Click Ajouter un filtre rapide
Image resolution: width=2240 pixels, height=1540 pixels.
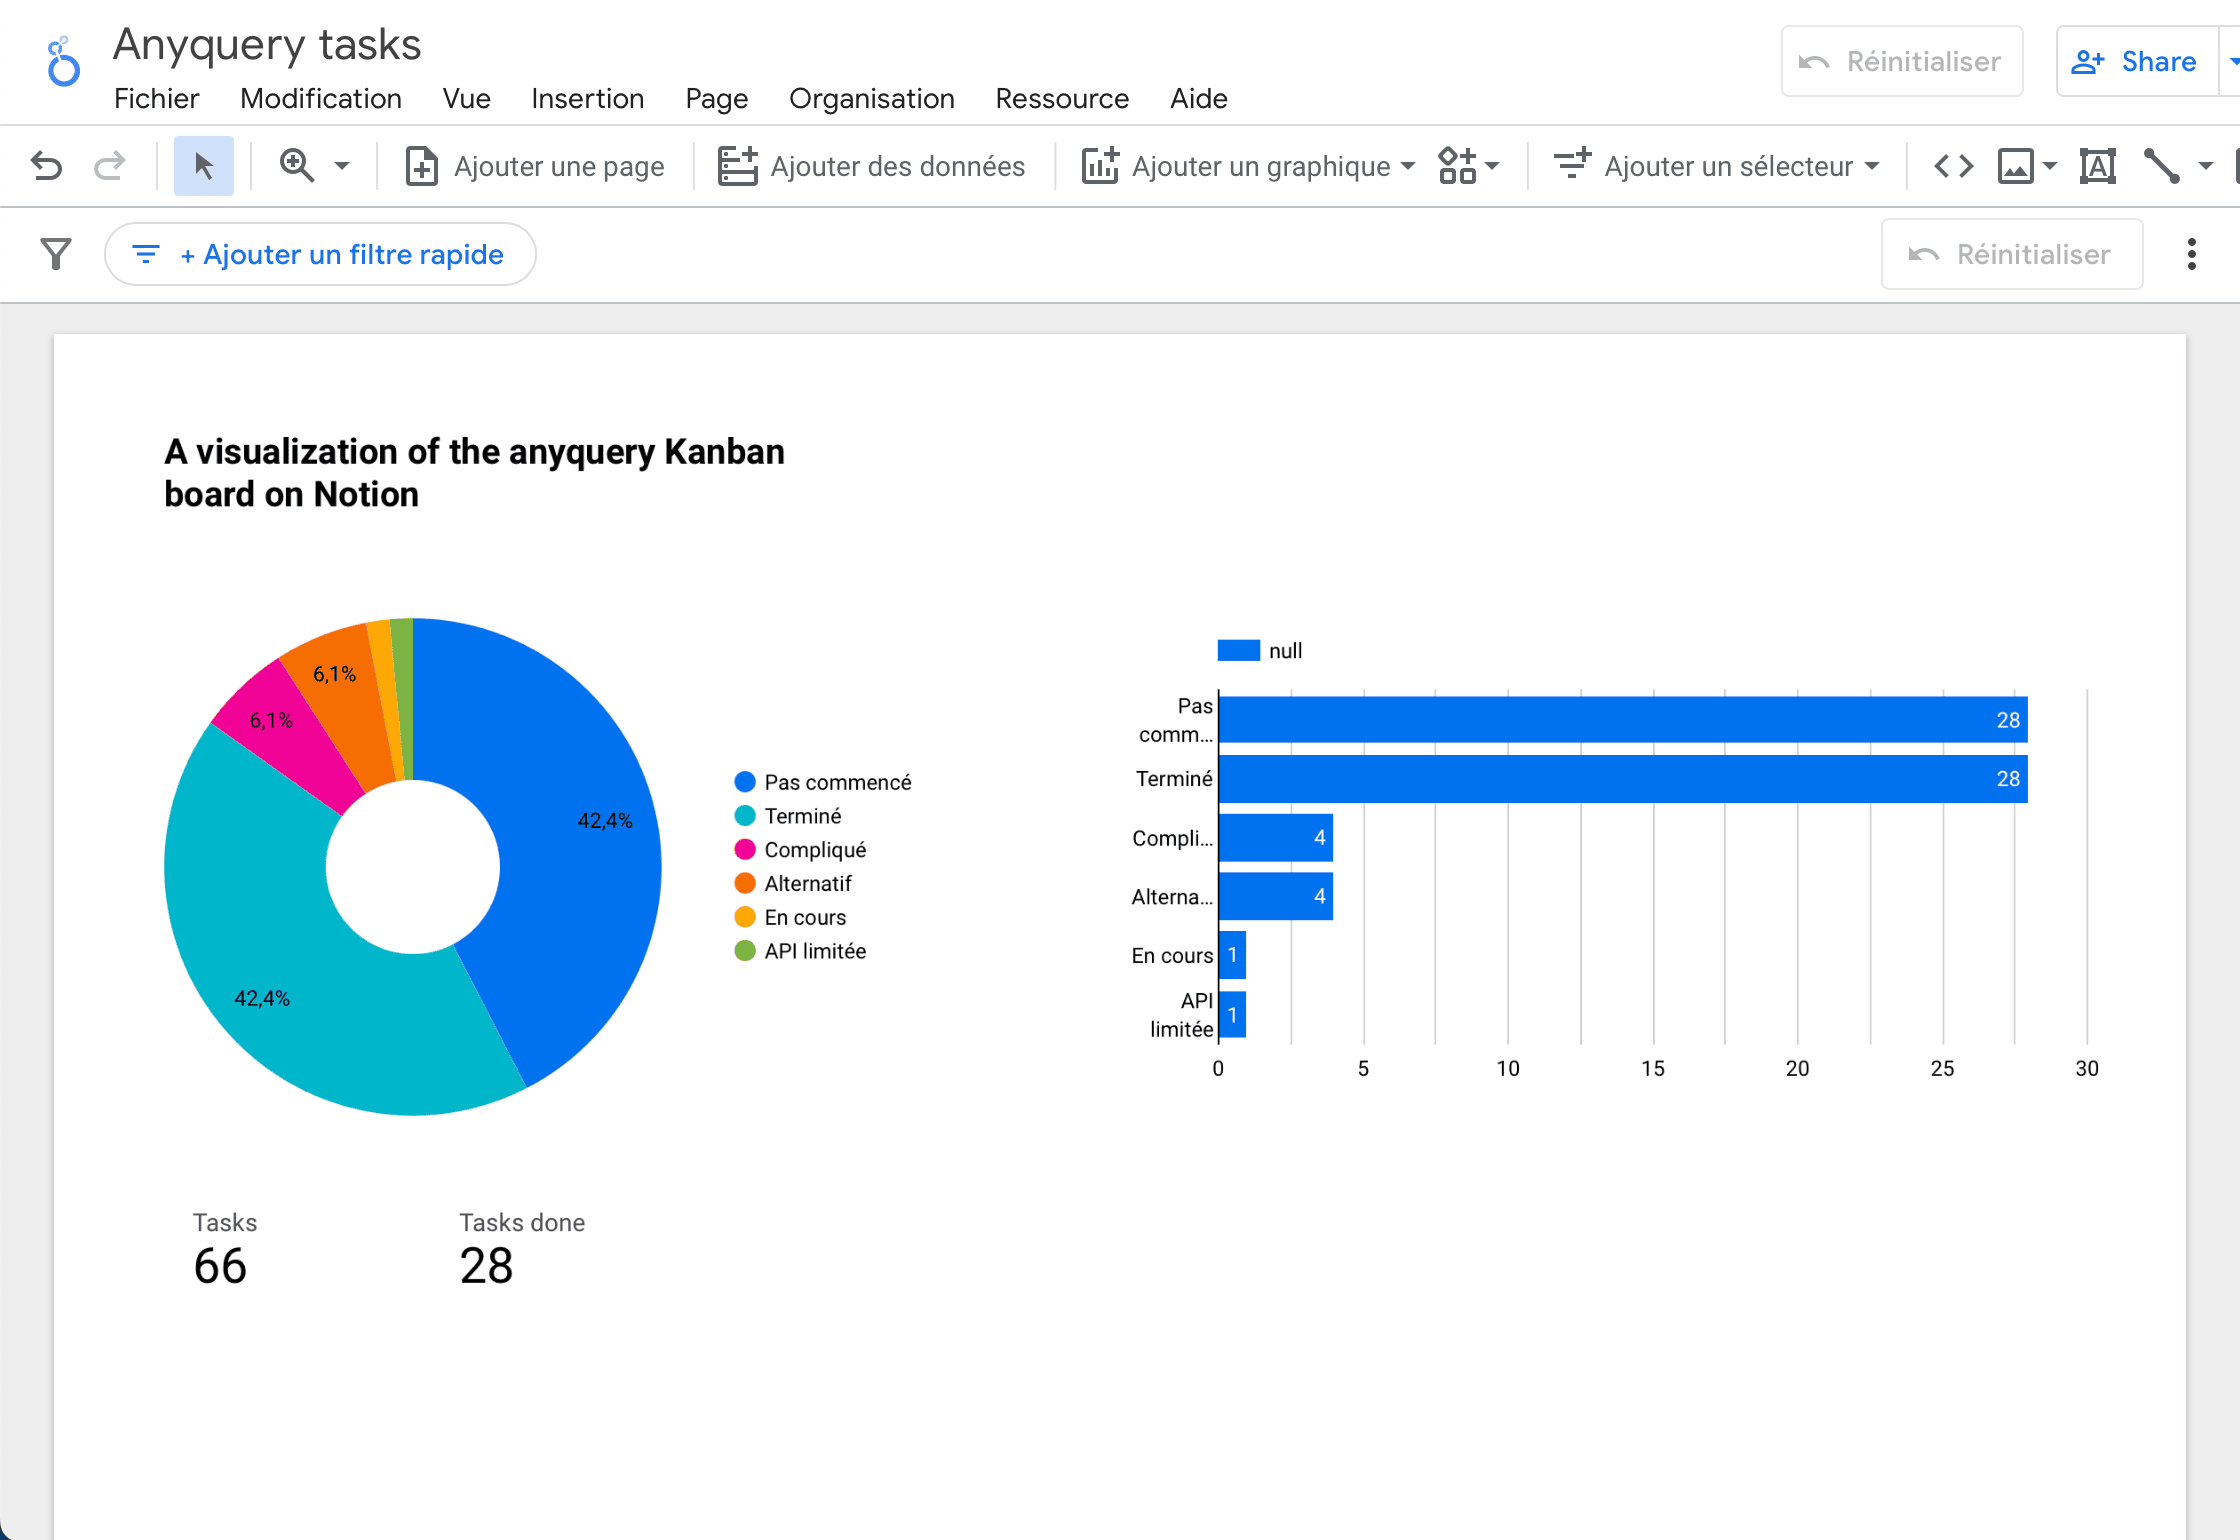pyautogui.click(x=320, y=254)
